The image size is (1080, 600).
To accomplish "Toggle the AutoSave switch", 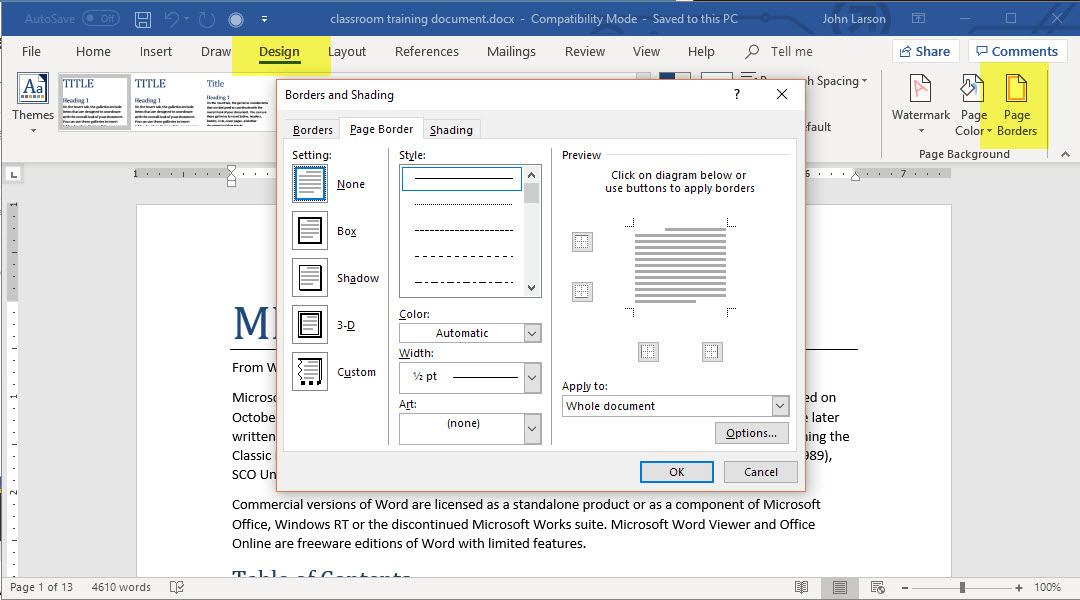I will [x=100, y=19].
